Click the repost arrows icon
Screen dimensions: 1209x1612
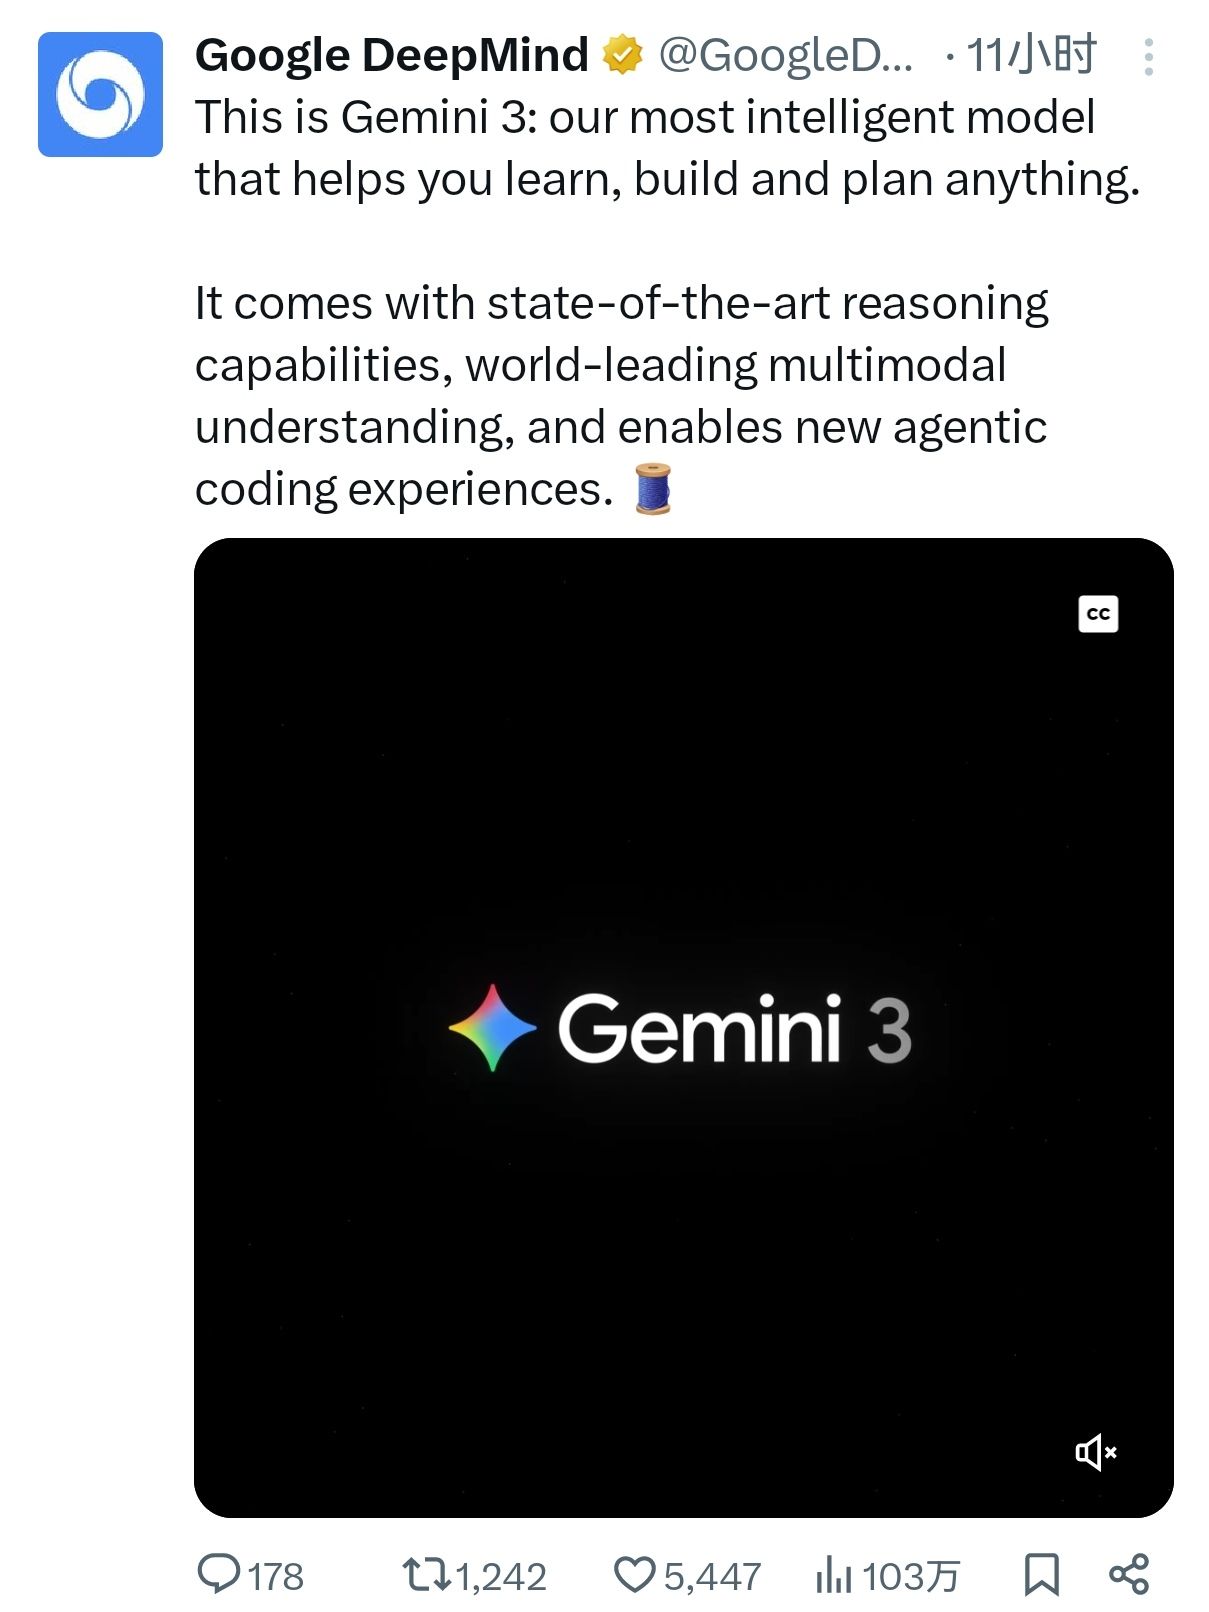(426, 1575)
